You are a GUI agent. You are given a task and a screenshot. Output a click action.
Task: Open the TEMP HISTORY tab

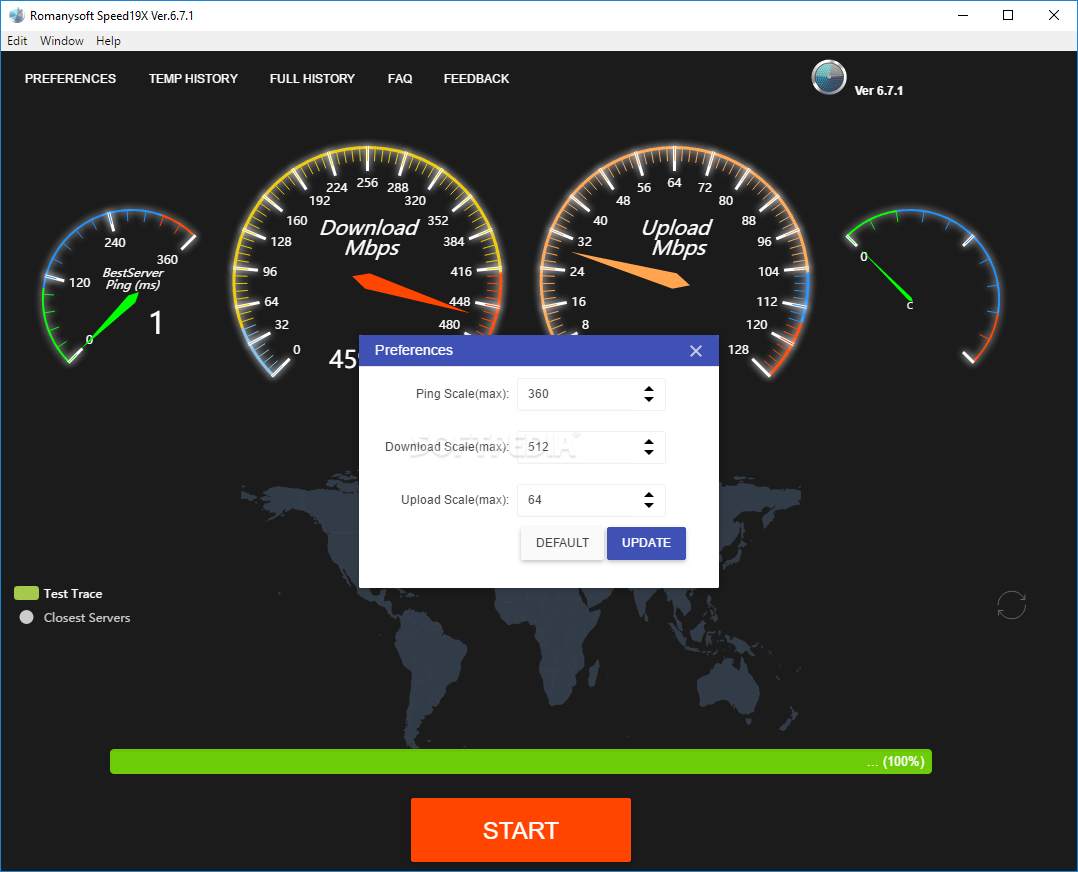[x=193, y=78]
